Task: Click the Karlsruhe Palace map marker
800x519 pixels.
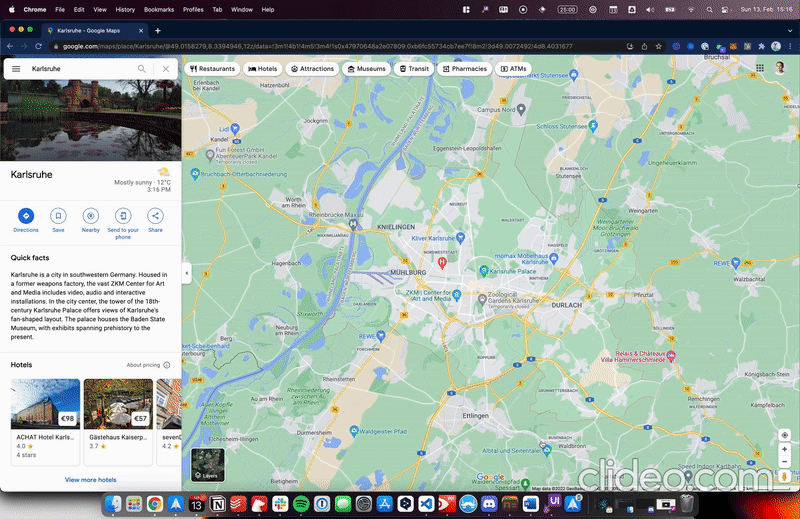Action: [x=484, y=271]
